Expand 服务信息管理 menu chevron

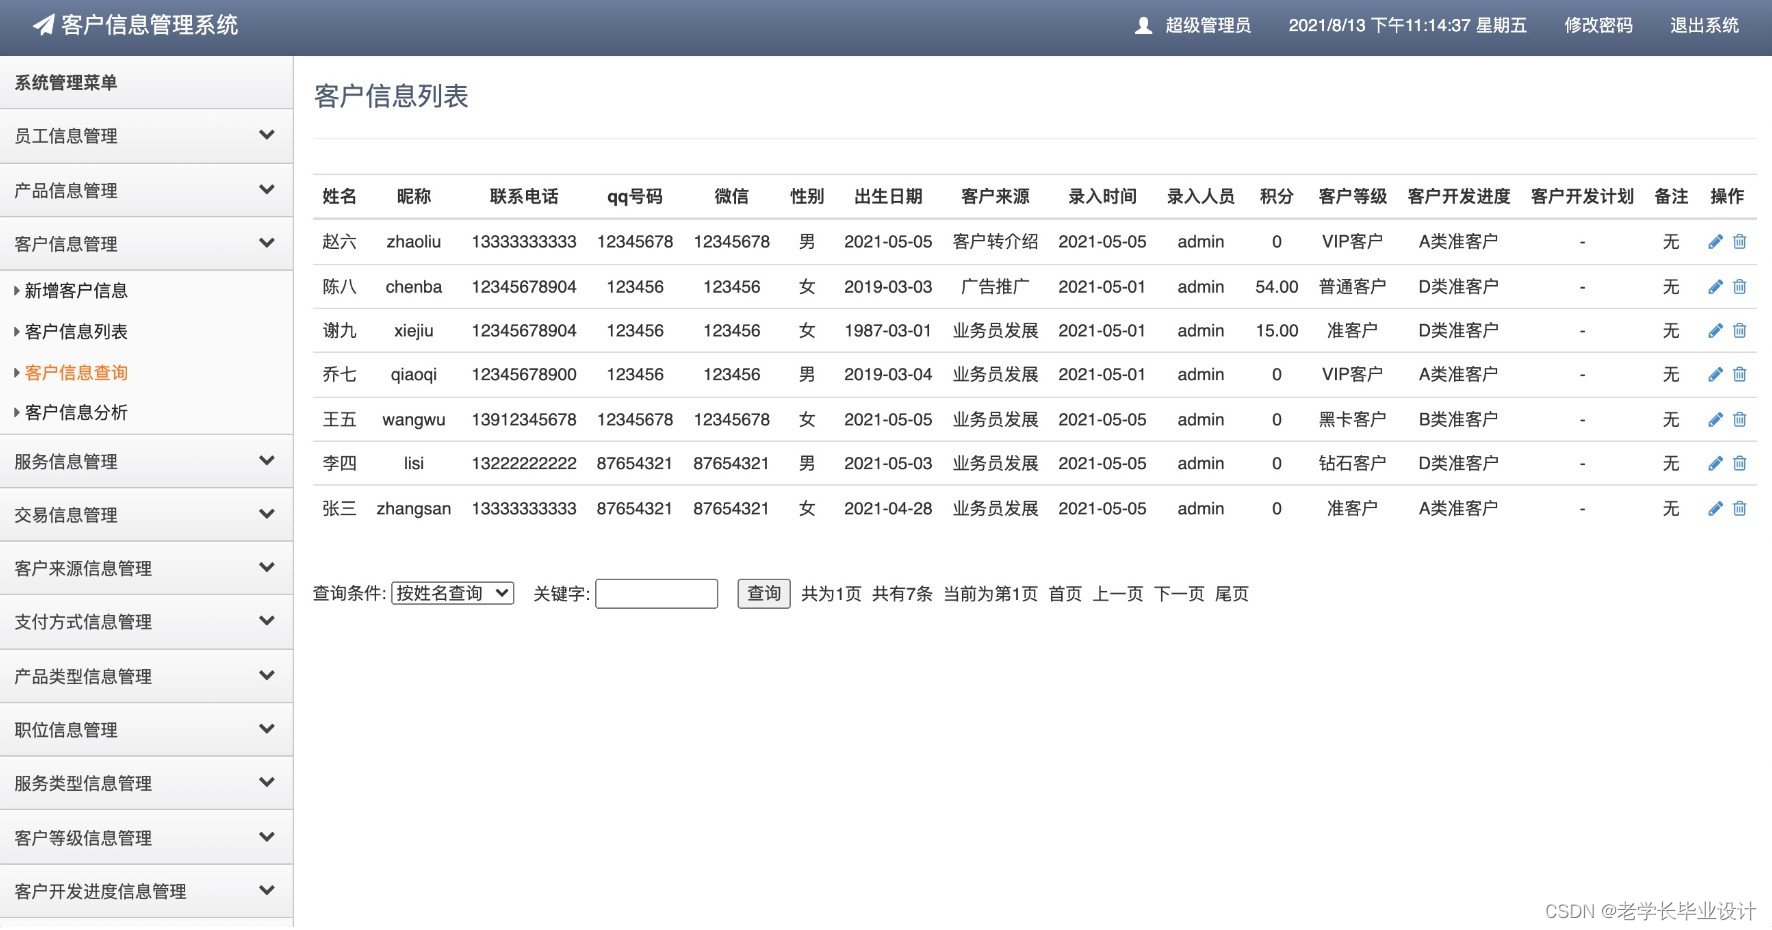(267, 460)
